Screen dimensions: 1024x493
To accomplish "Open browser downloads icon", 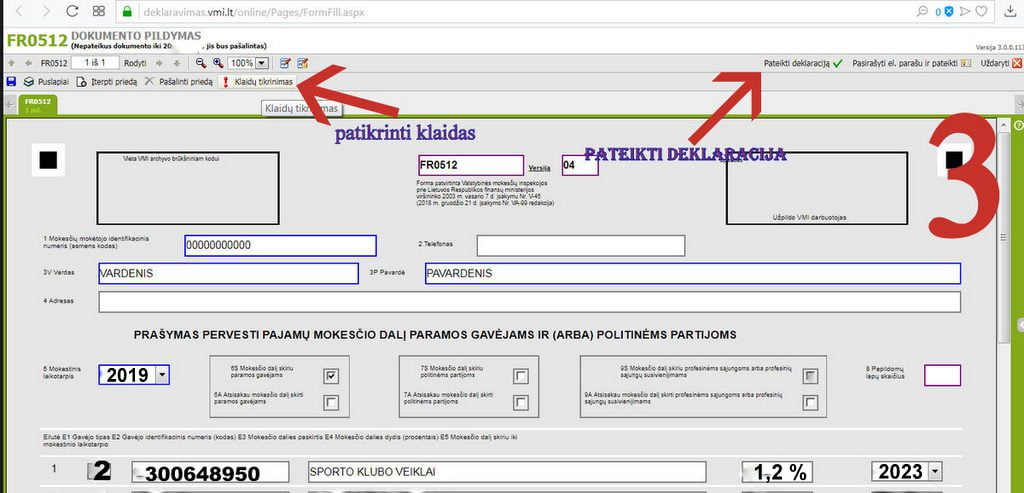I will pos(1008,11).
